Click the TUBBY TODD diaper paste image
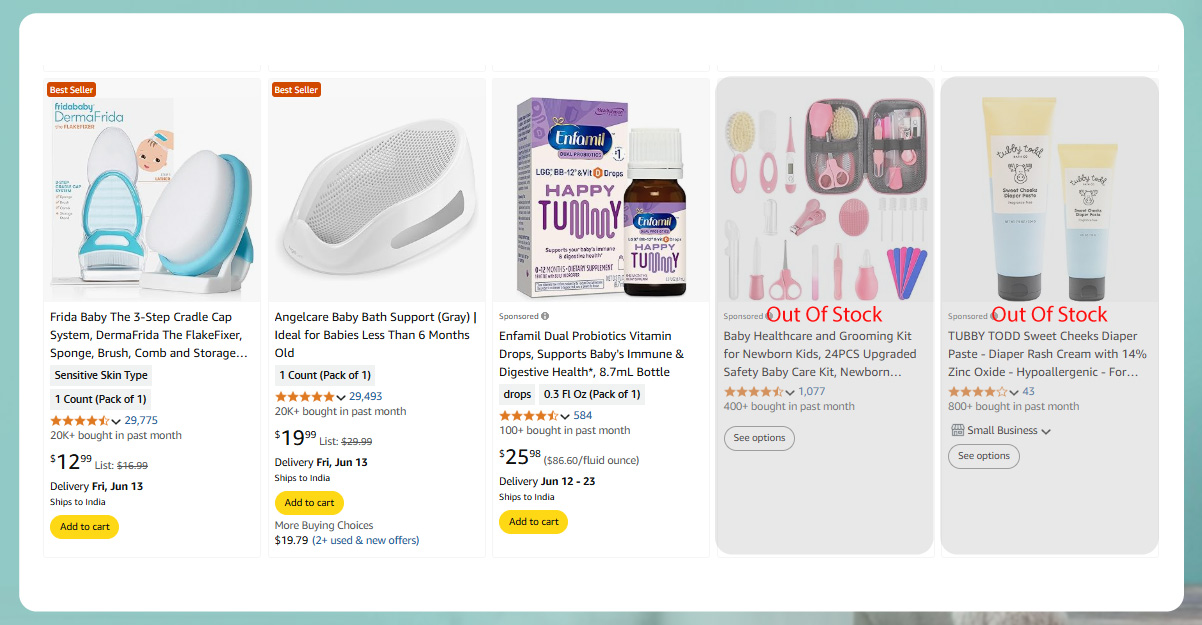 coord(1049,190)
